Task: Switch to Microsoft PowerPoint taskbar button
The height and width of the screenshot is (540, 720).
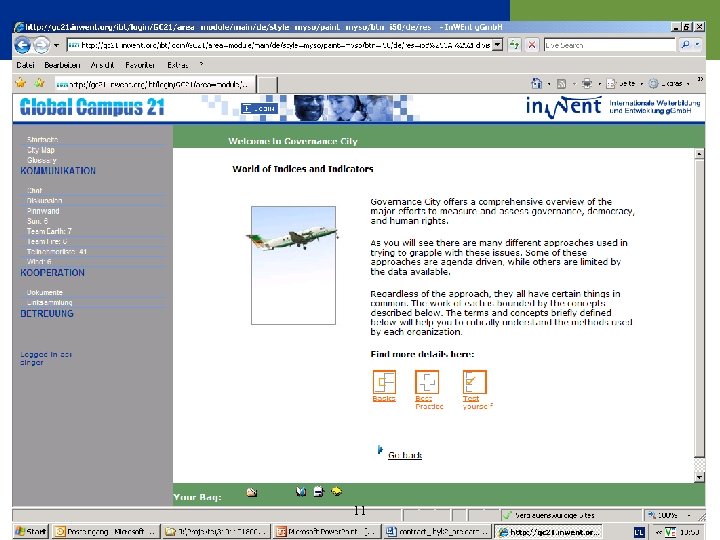Action: 326,532
